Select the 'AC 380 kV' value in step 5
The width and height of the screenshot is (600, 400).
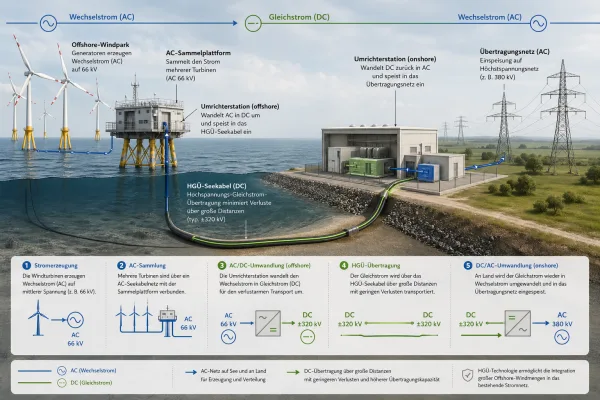[x=562, y=319]
